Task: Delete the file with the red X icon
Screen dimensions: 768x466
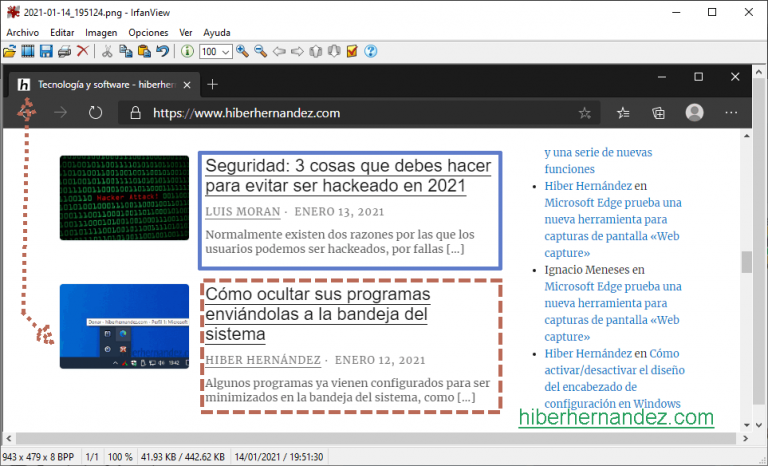Action: 82,51
